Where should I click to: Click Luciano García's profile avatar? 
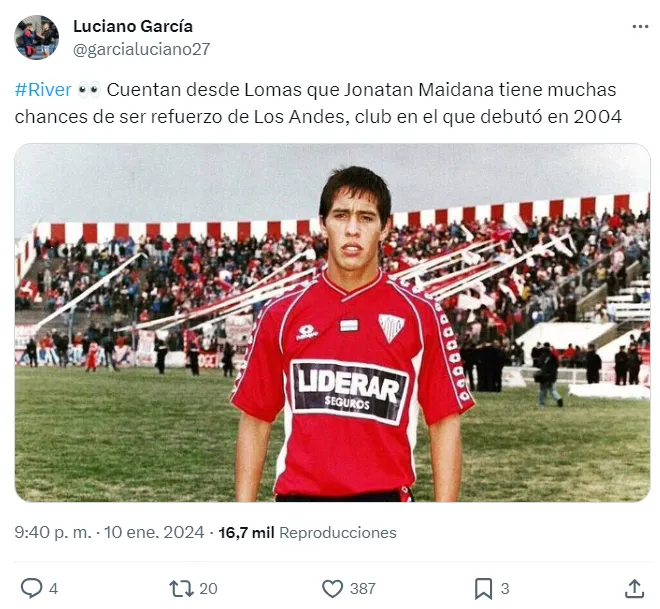pos(36,37)
